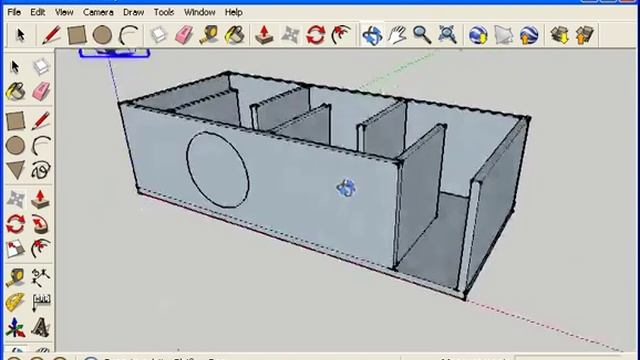Choose the Tape Measure in the left palette

(15, 278)
